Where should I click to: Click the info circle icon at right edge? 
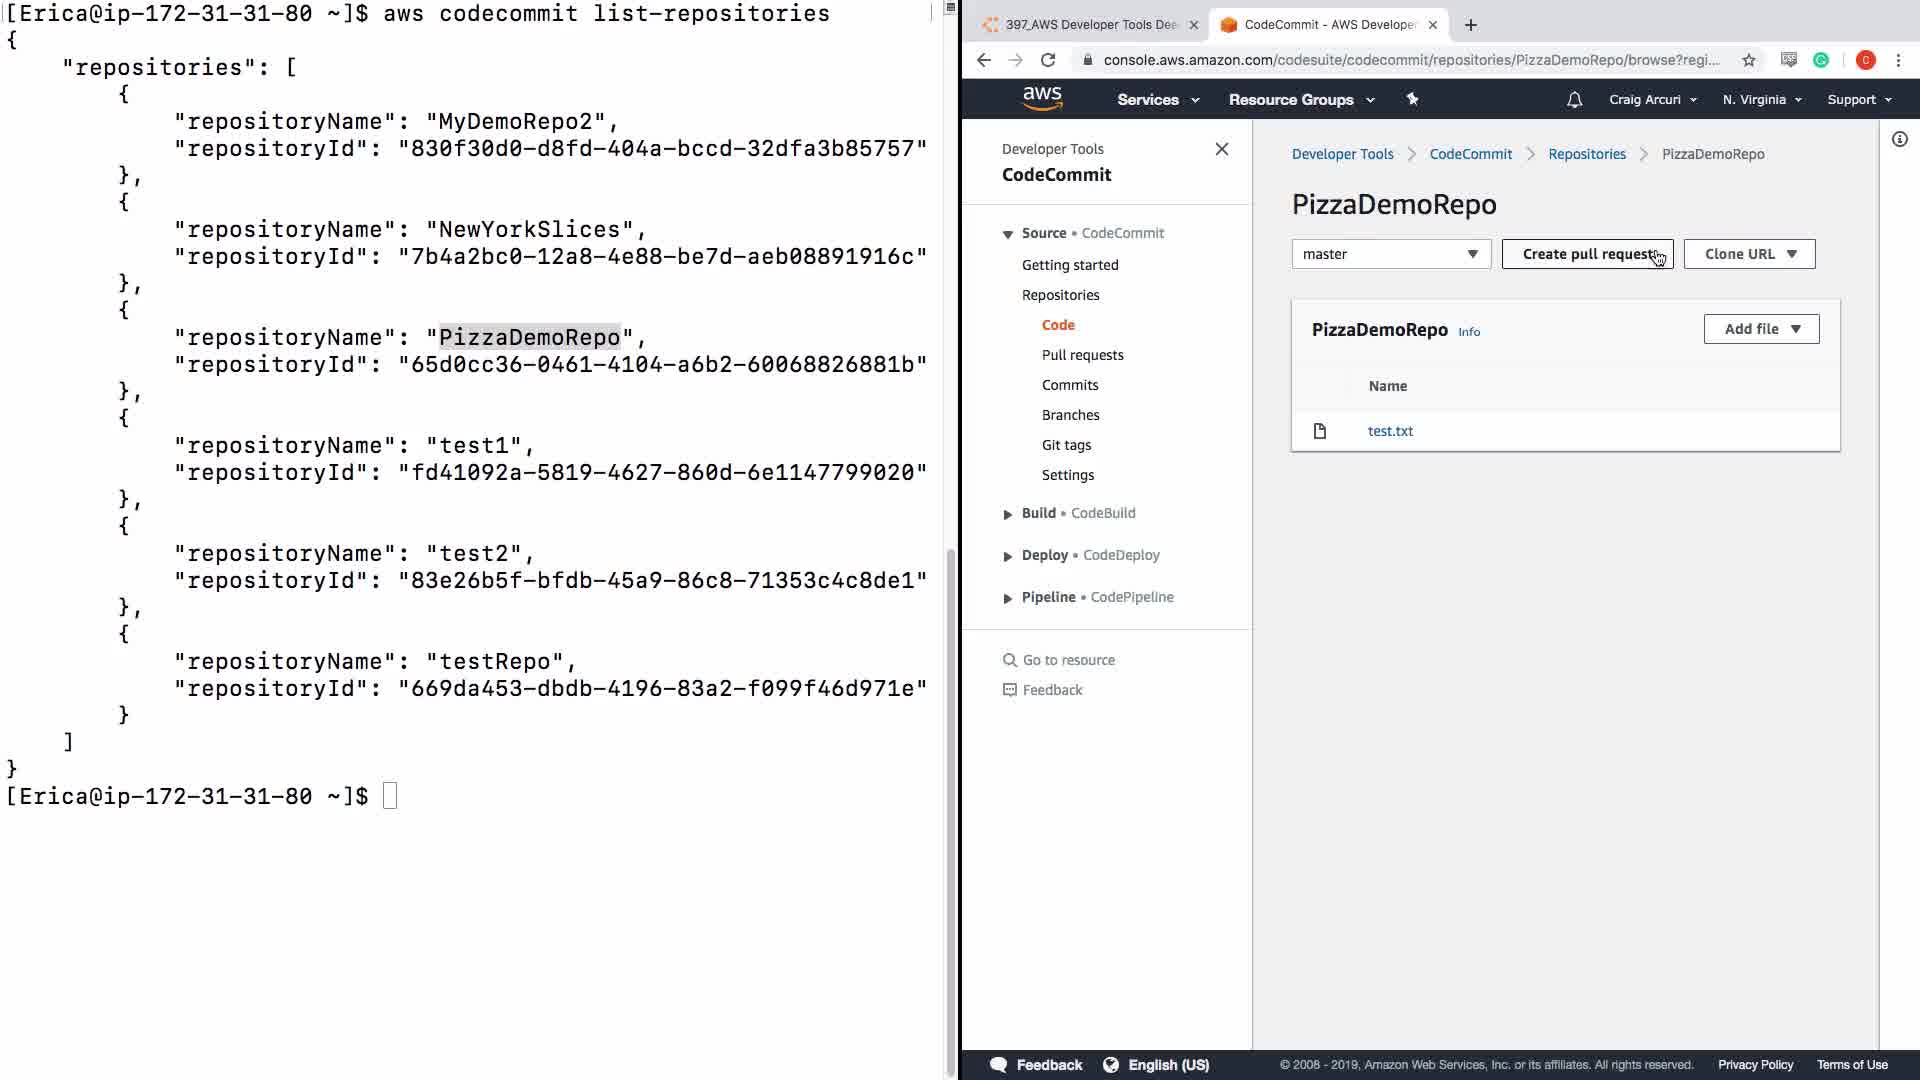tap(1899, 140)
